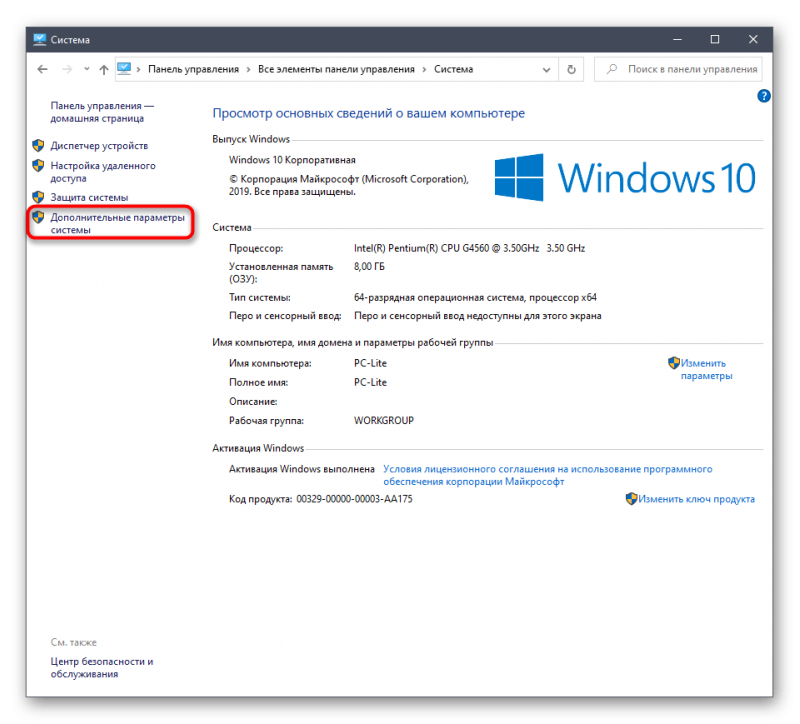The height and width of the screenshot is (724, 800).
Task: Focus the 'Поиск в панели управления' search field
Action: [678, 69]
